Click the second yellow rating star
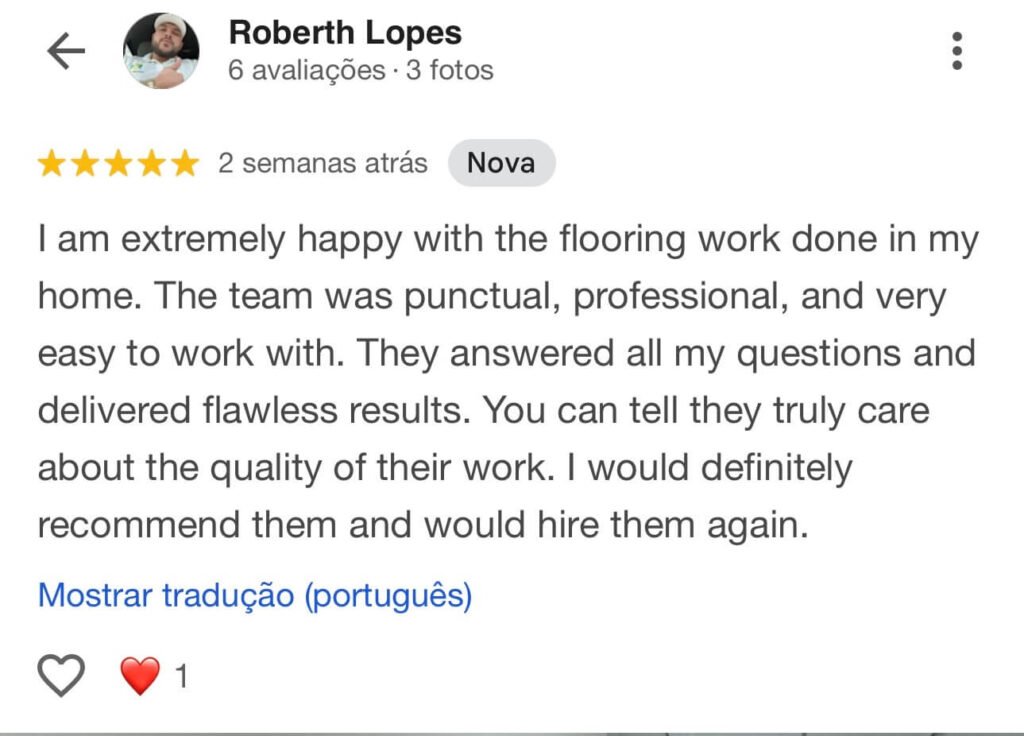The width and height of the screenshot is (1024, 736). coord(85,164)
